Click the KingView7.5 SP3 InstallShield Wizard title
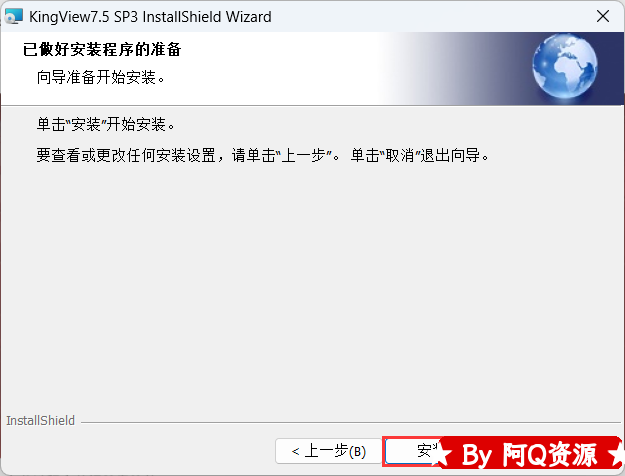625x476 pixels. pos(150,17)
